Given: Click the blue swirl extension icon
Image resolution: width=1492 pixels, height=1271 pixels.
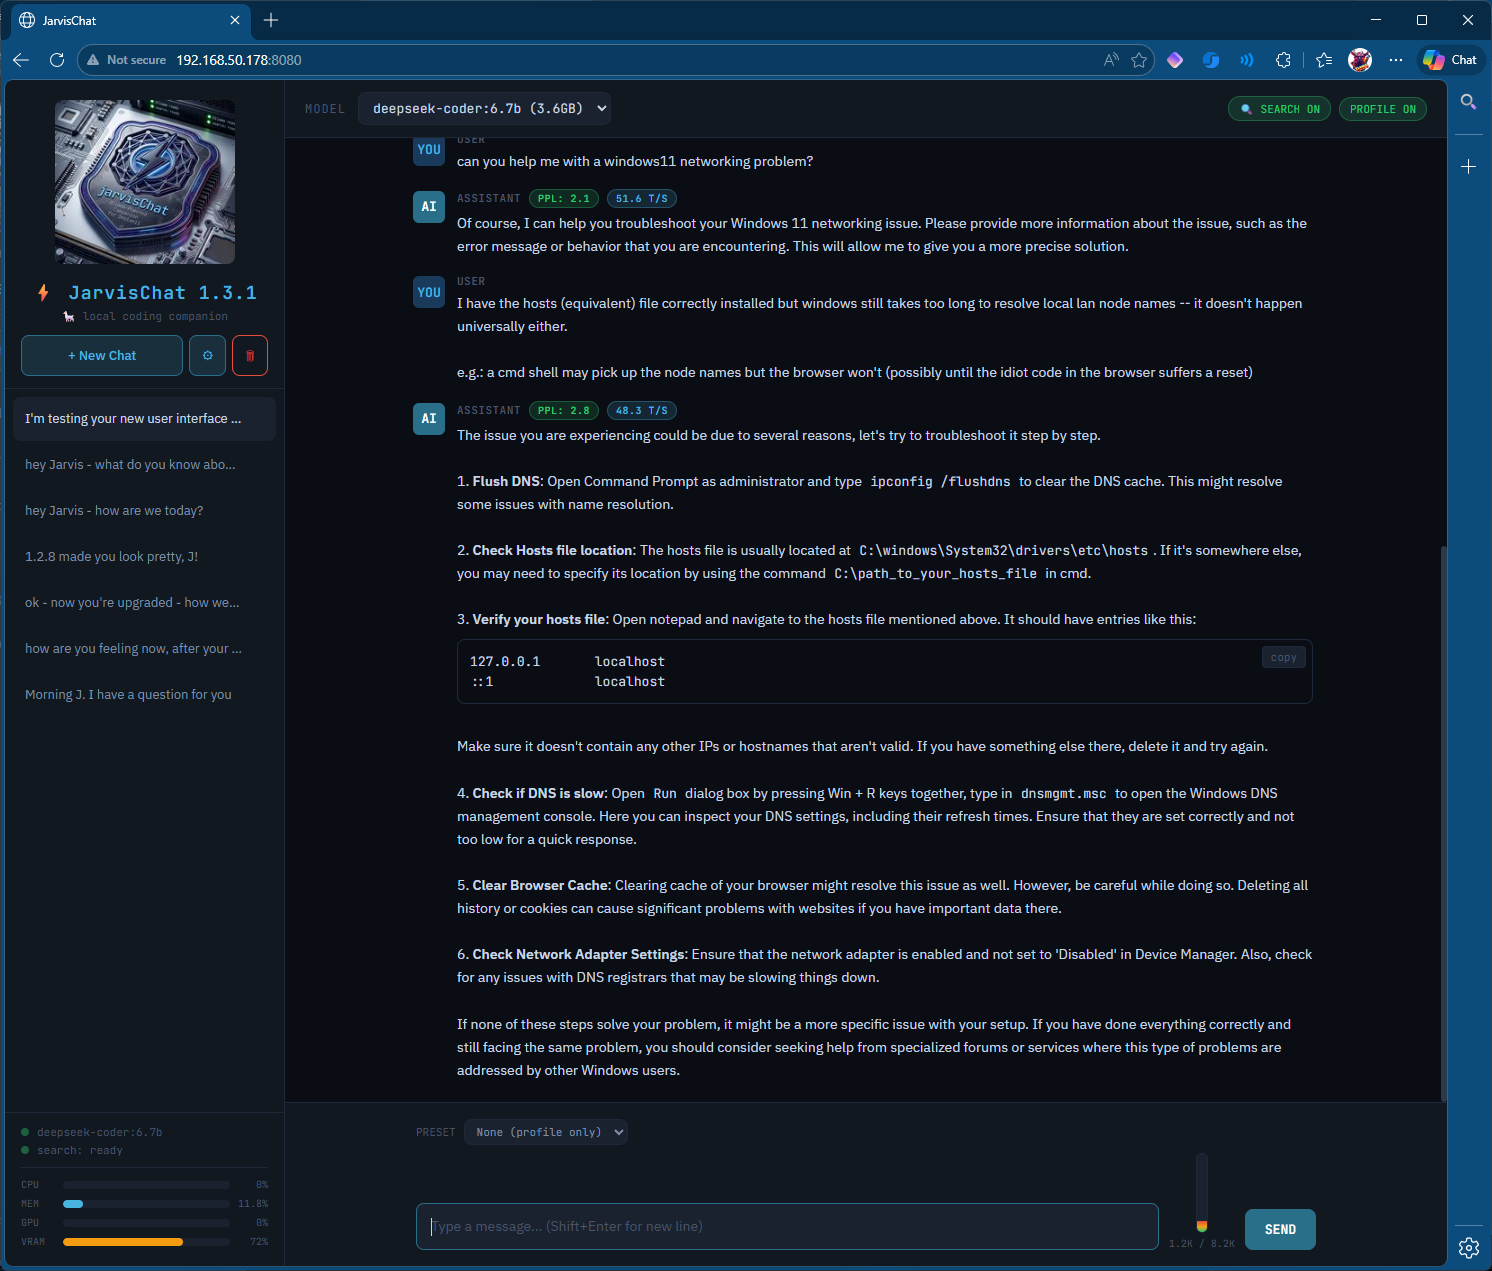Looking at the screenshot, I should 1211,60.
